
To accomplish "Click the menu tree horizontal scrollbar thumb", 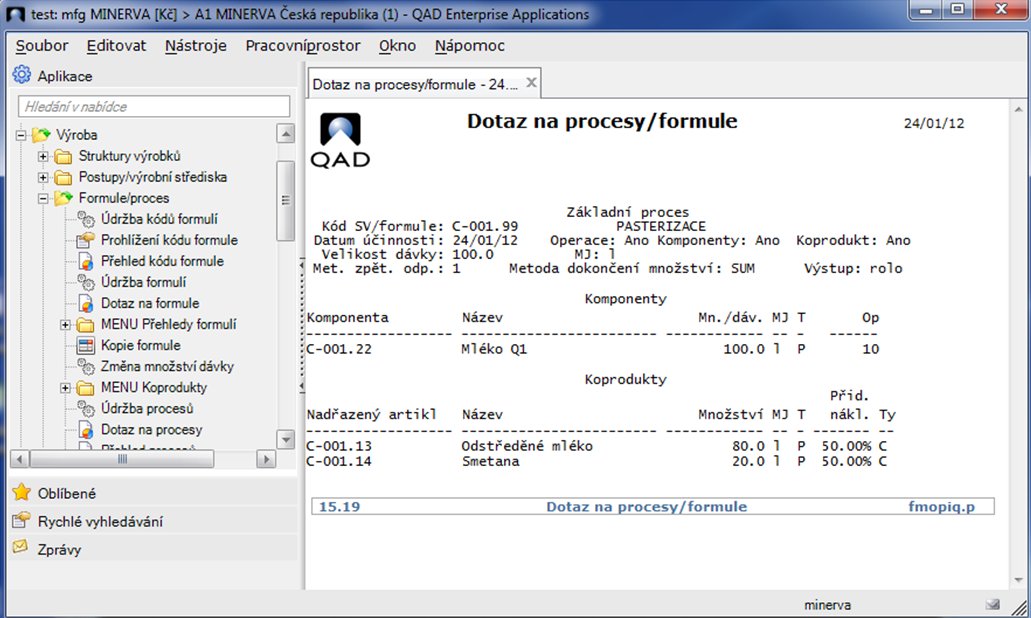I will (122, 459).
